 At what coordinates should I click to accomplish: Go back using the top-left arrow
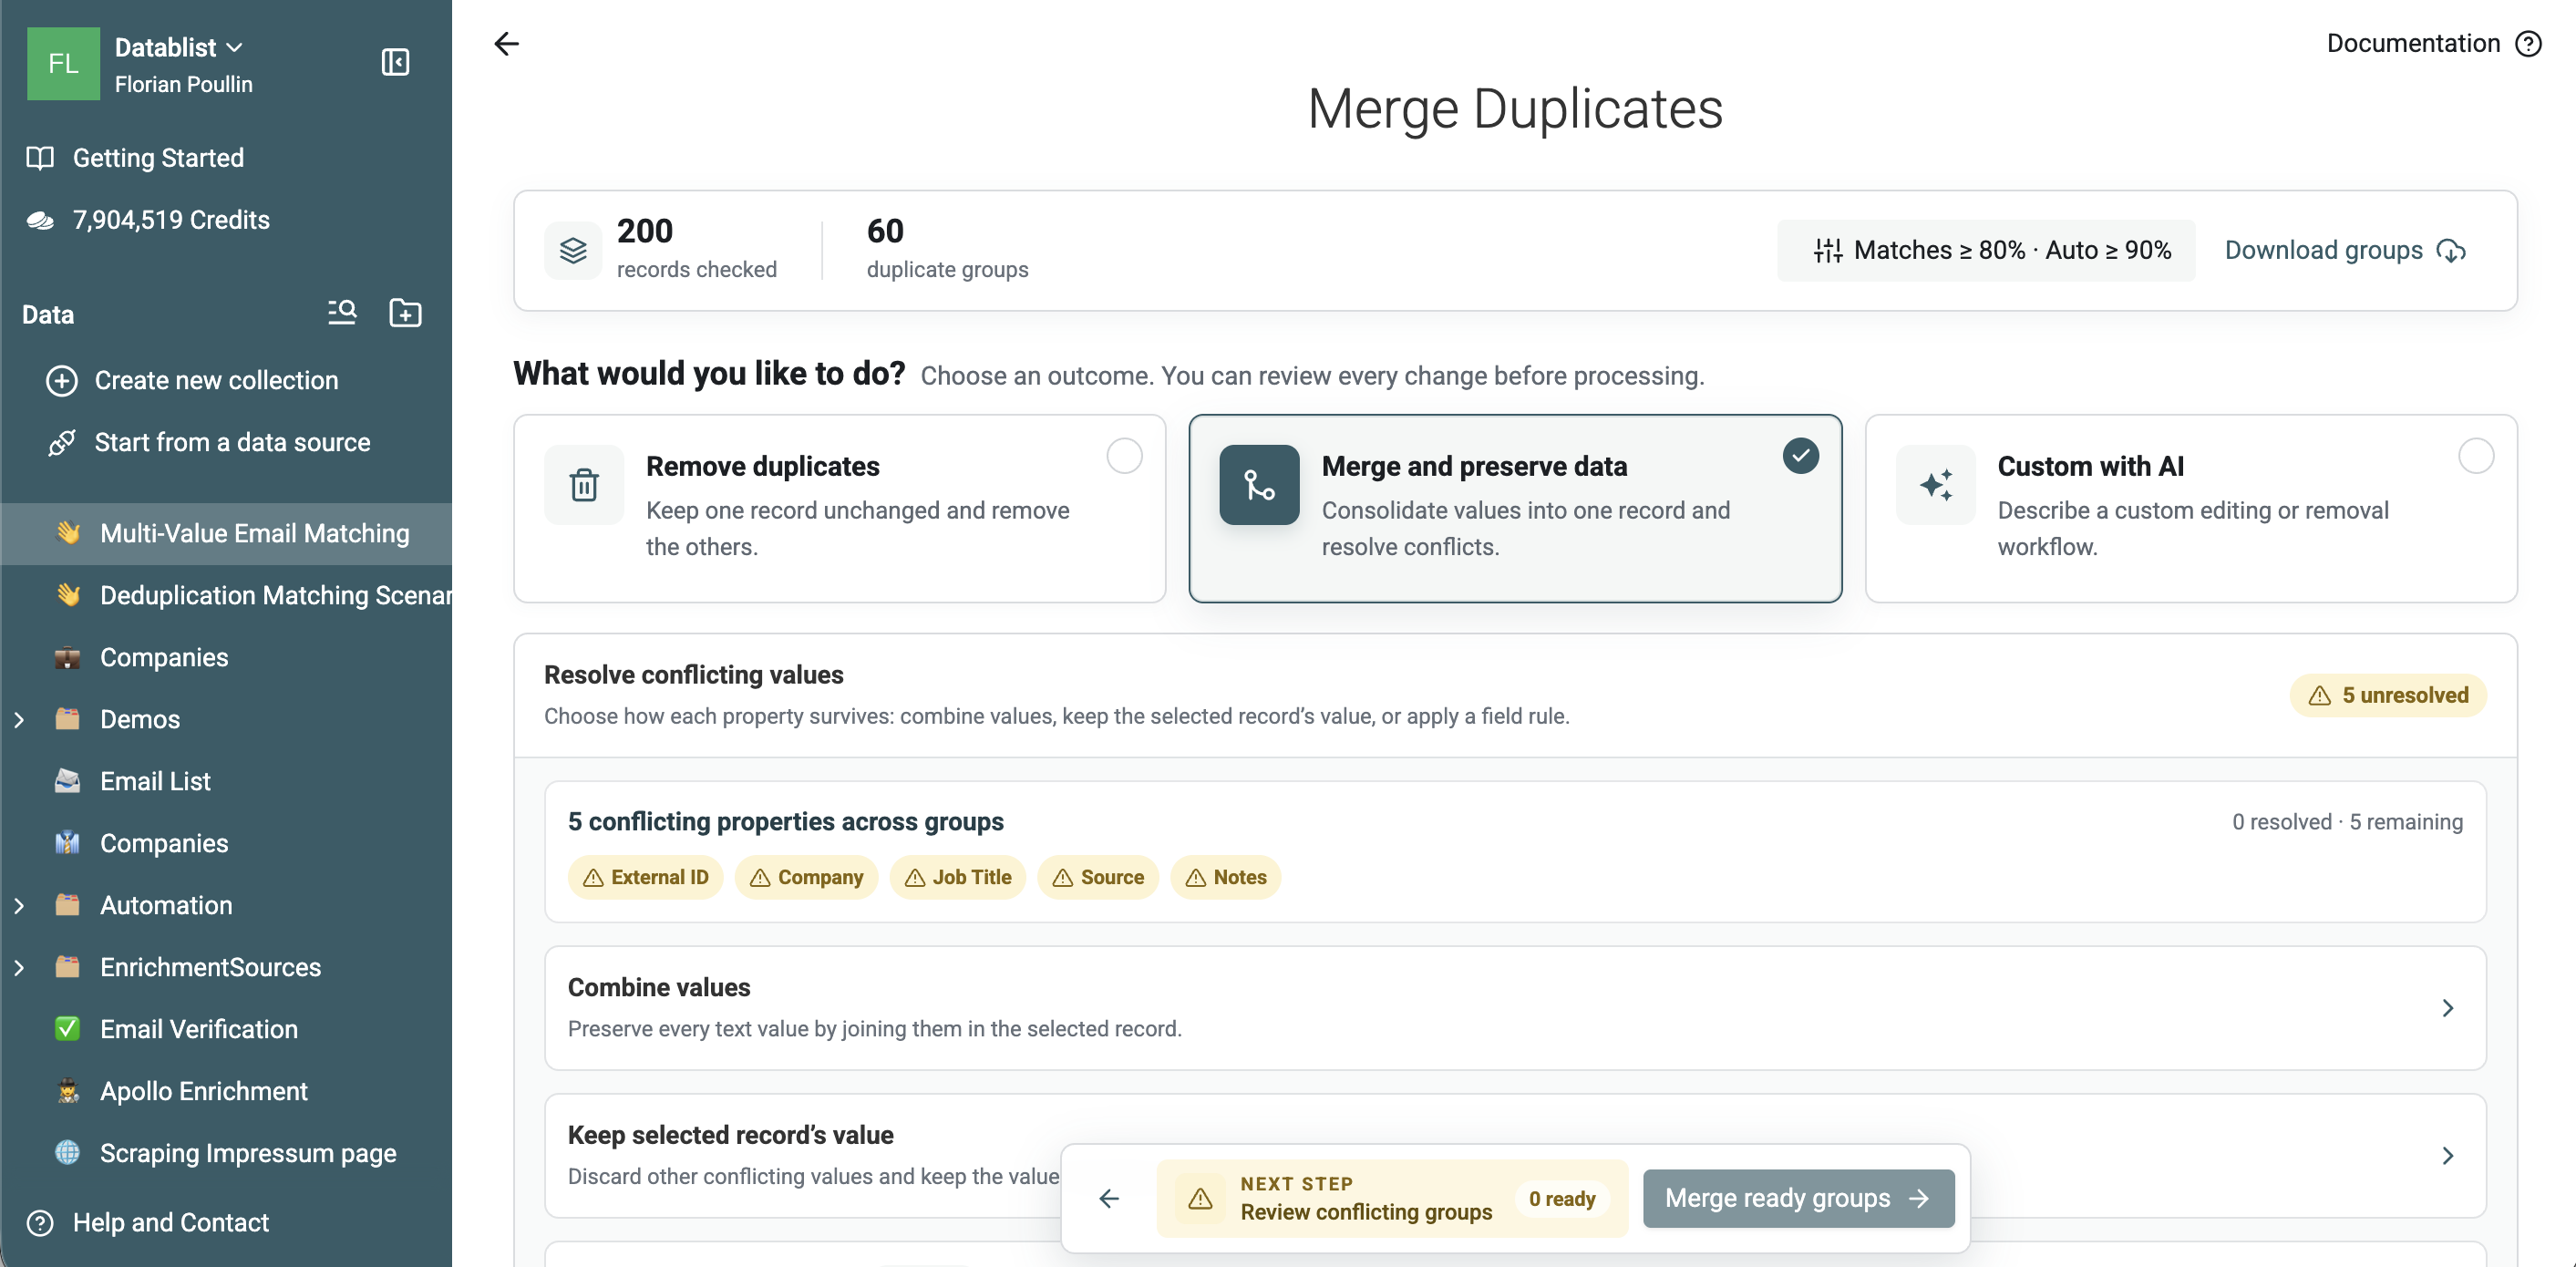507,43
